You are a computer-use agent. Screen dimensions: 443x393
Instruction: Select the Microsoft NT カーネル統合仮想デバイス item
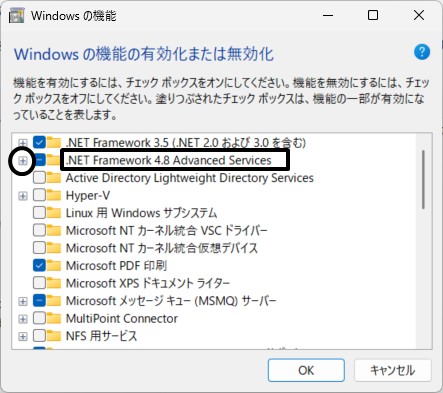162,248
